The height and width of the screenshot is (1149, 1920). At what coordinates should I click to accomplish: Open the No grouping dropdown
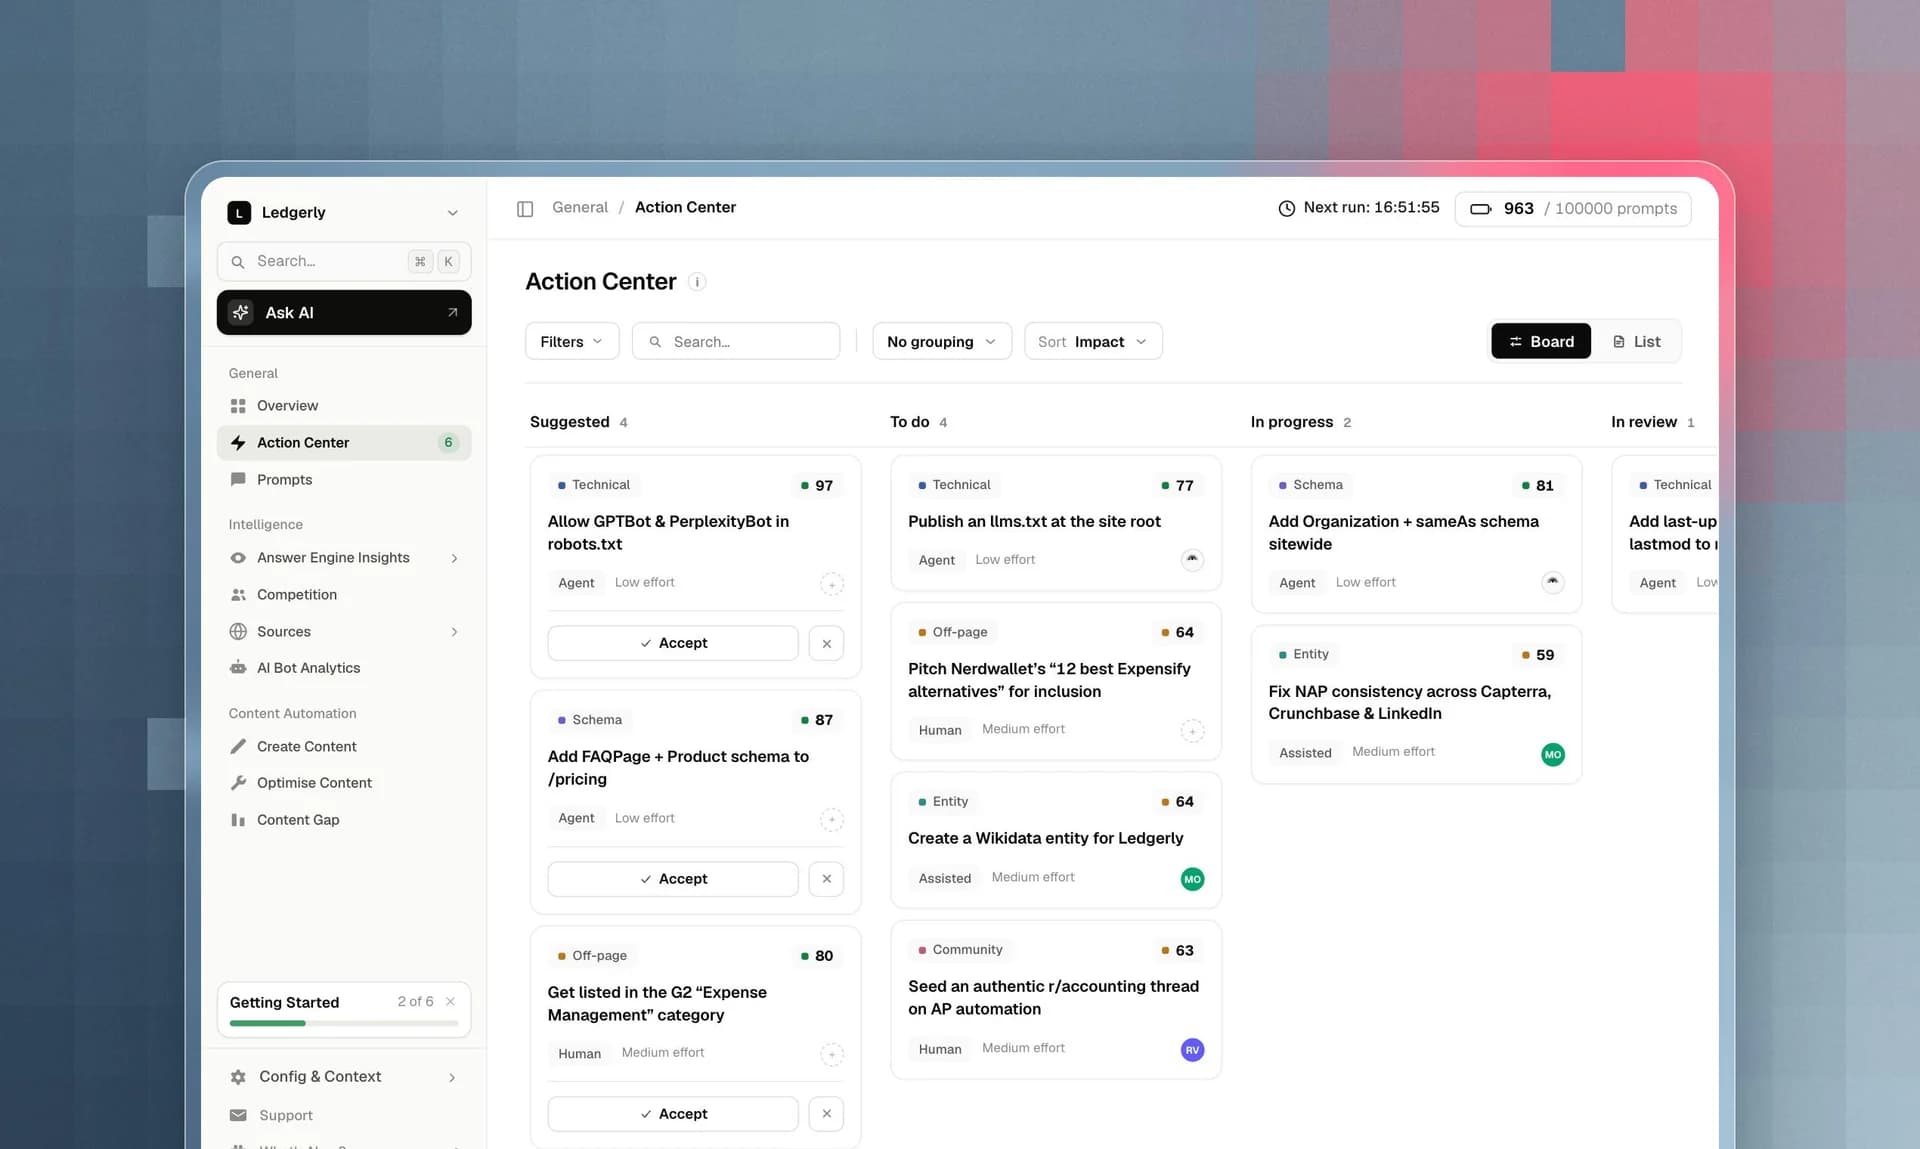click(x=942, y=342)
